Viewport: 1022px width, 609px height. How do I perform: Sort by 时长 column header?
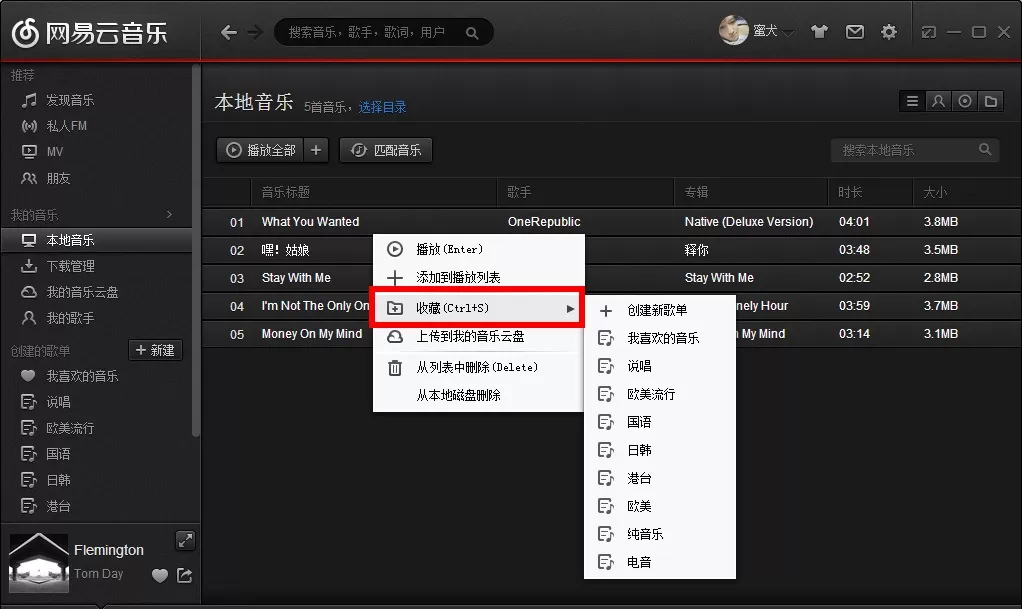point(870,192)
